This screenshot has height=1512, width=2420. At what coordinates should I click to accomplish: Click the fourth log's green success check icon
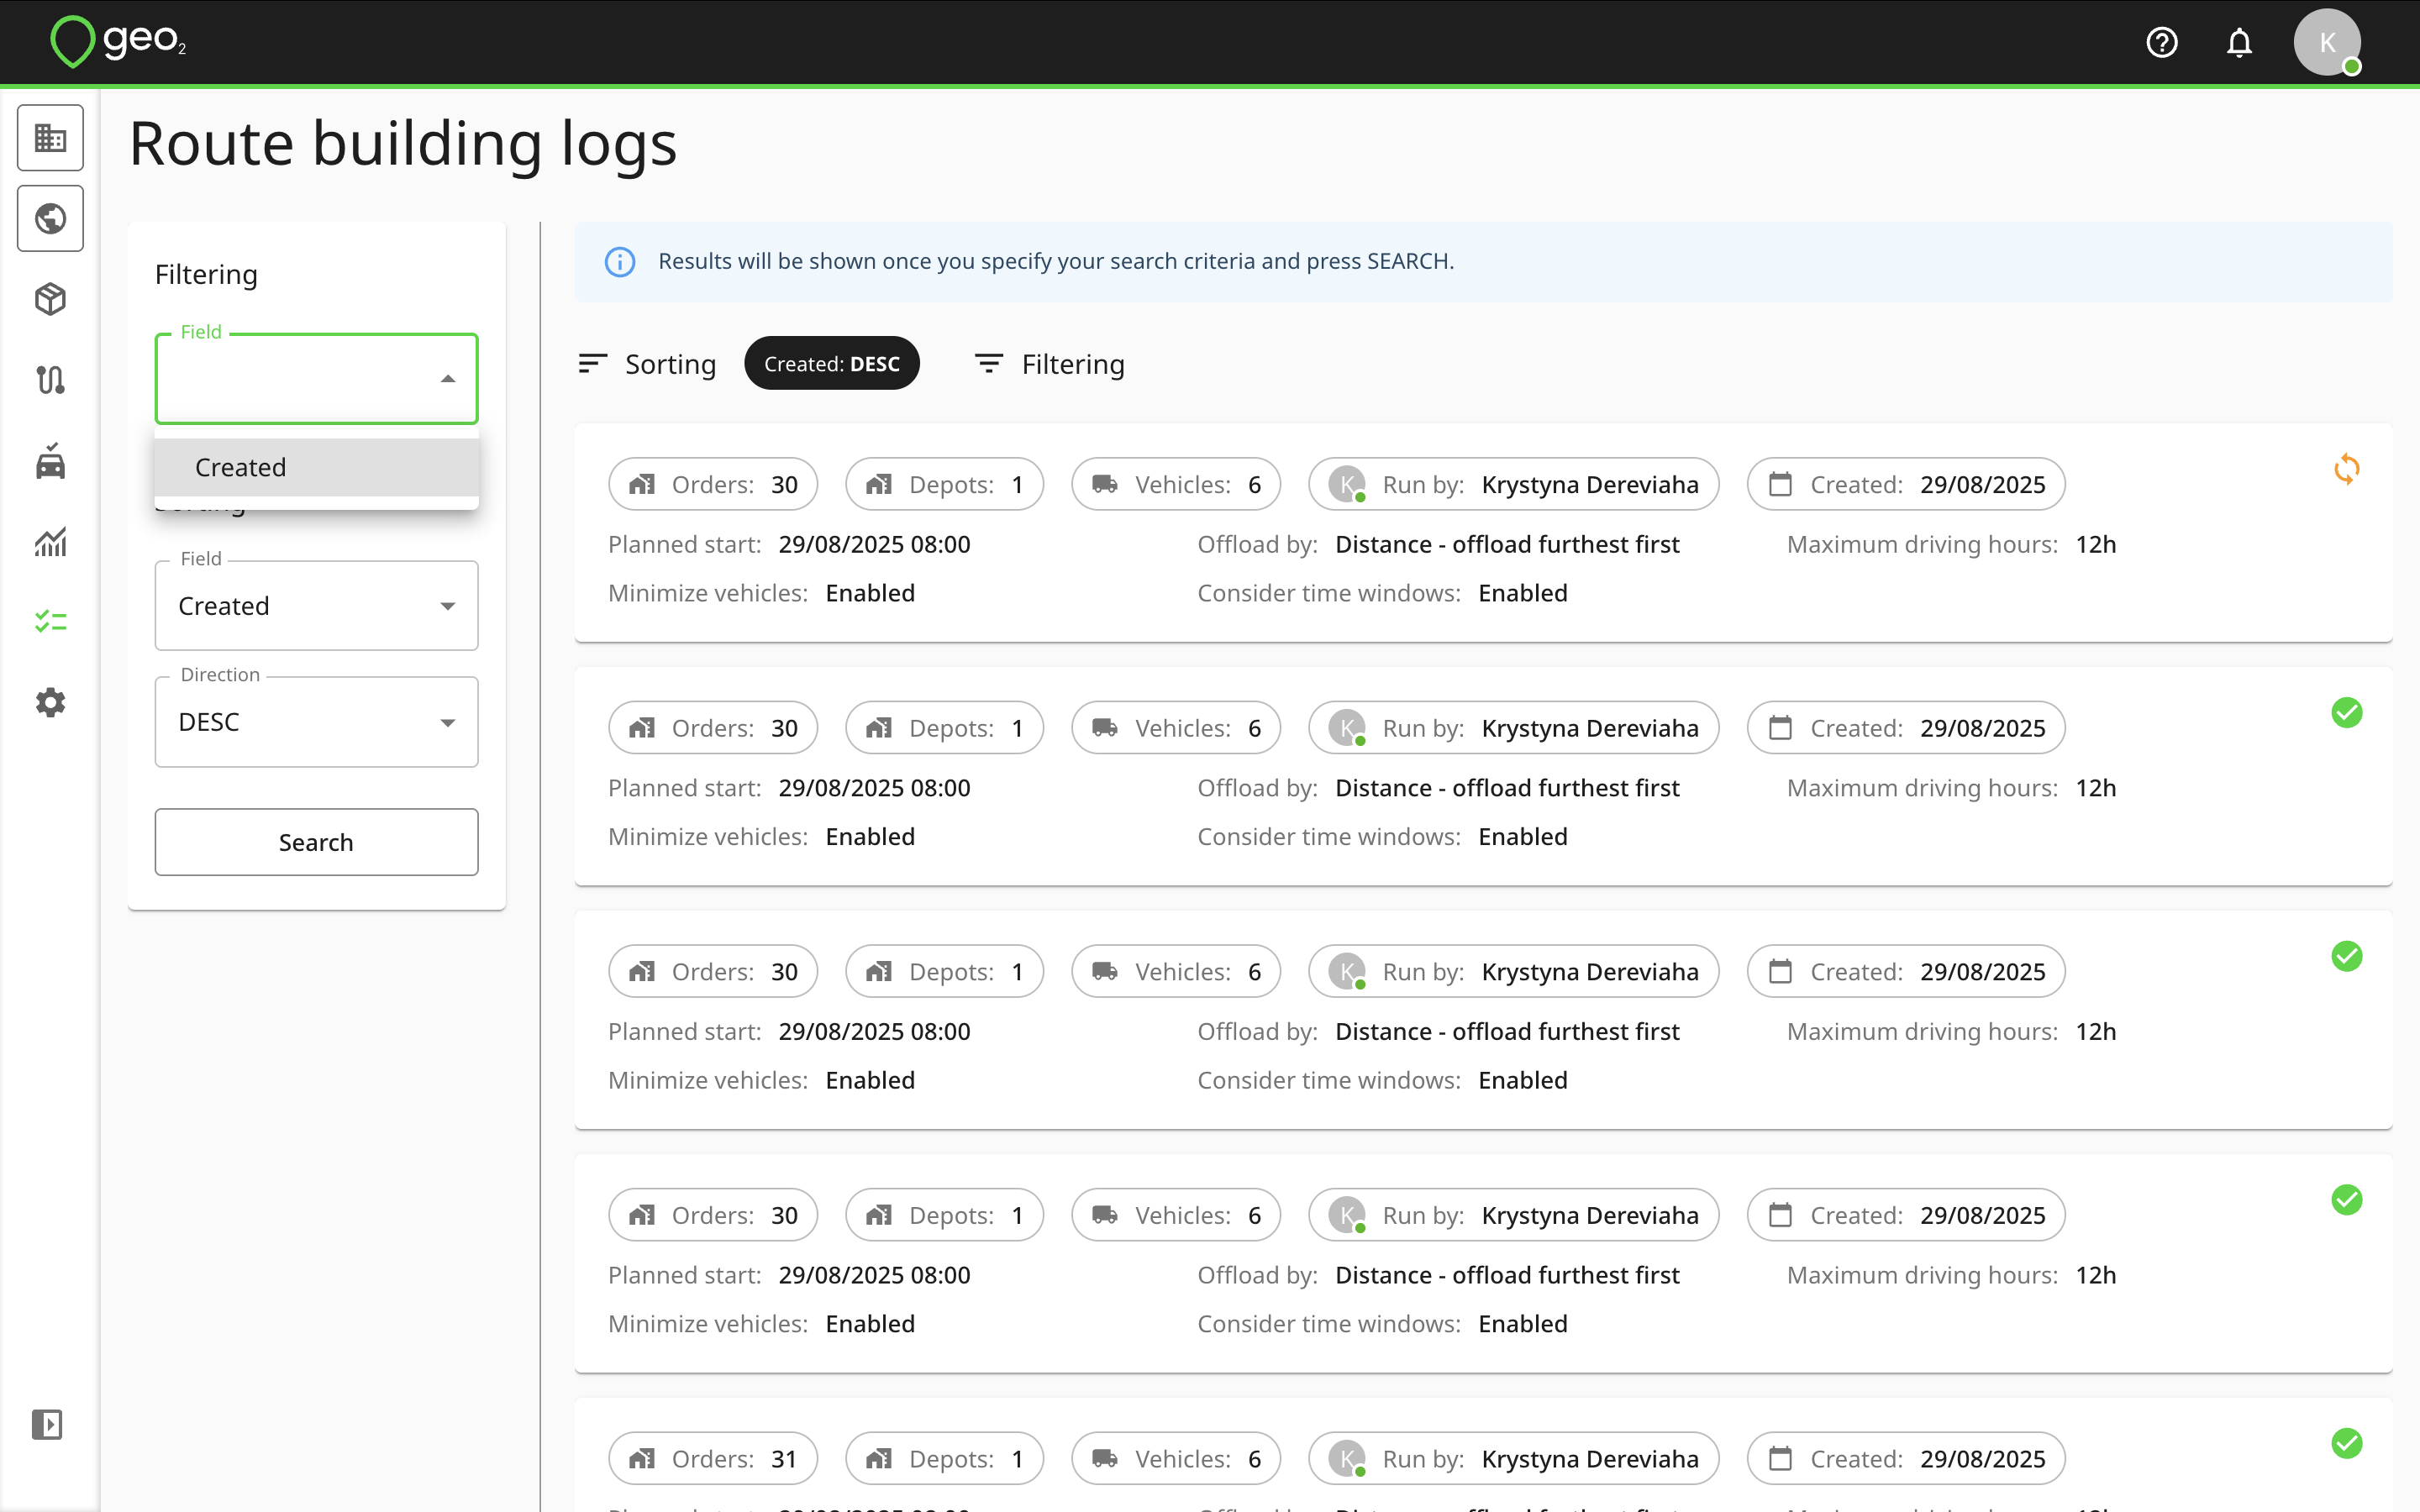click(2346, 1200)
